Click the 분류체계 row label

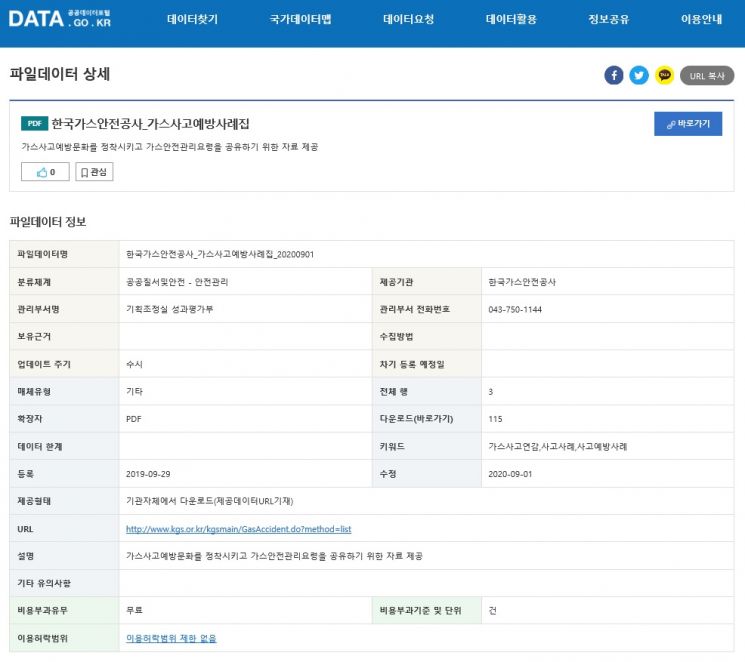(x=34, y=282)
